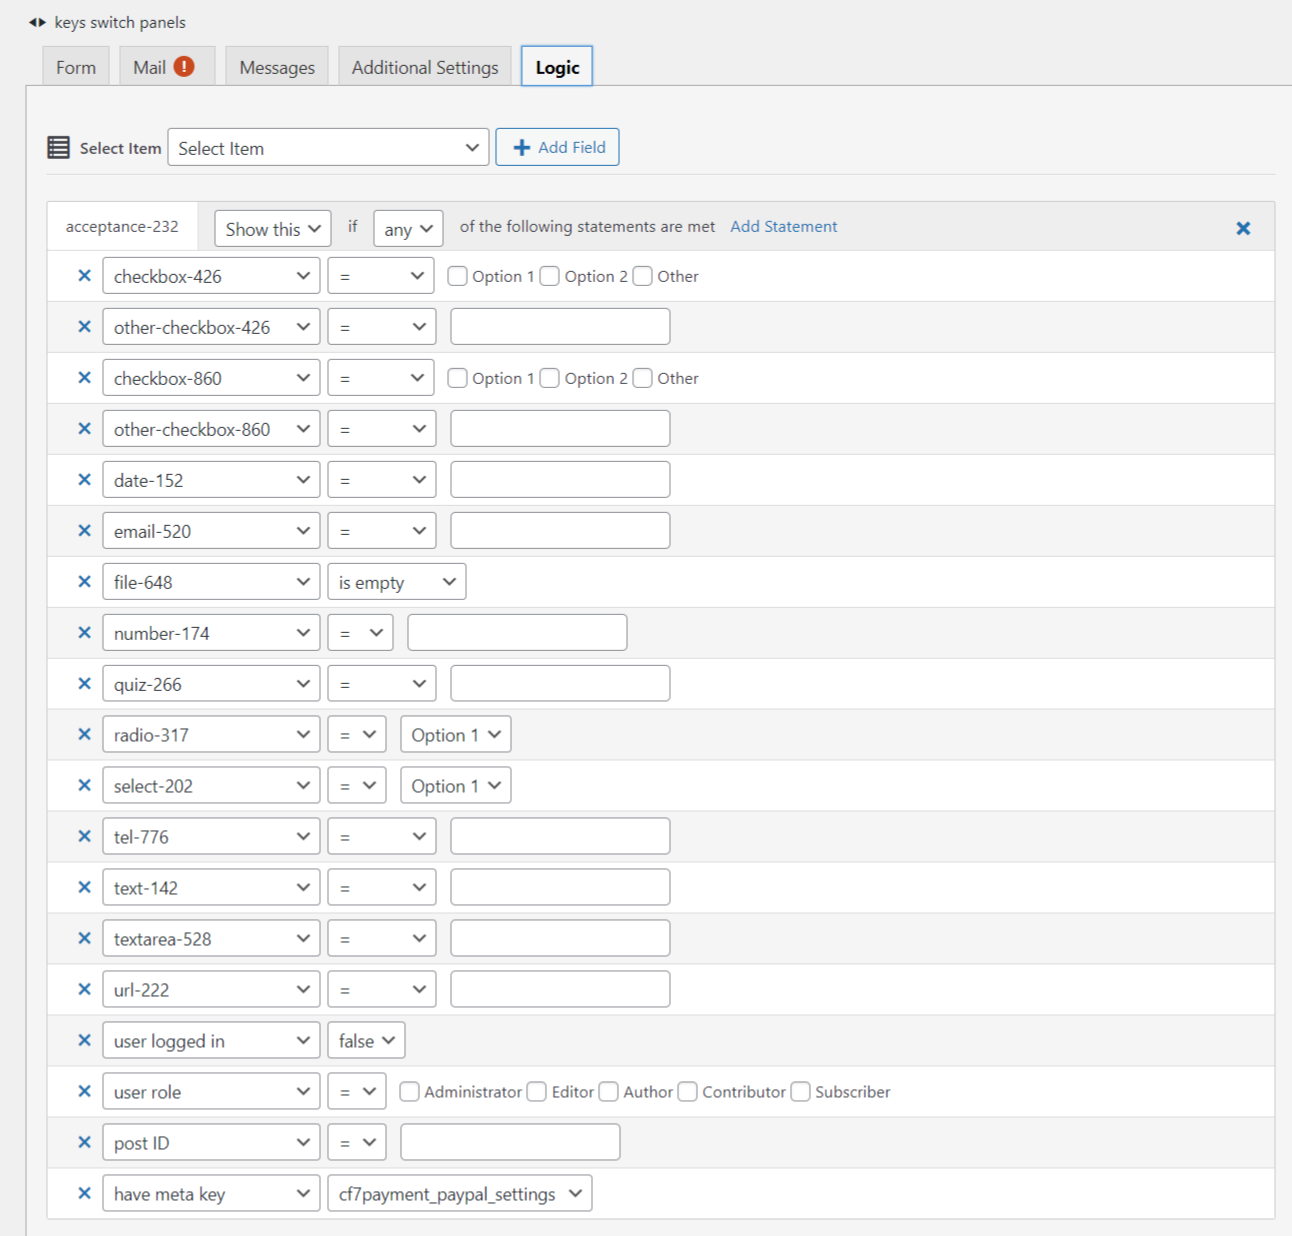
Task: Open the Show this dropdown
Action: (273, 229)
